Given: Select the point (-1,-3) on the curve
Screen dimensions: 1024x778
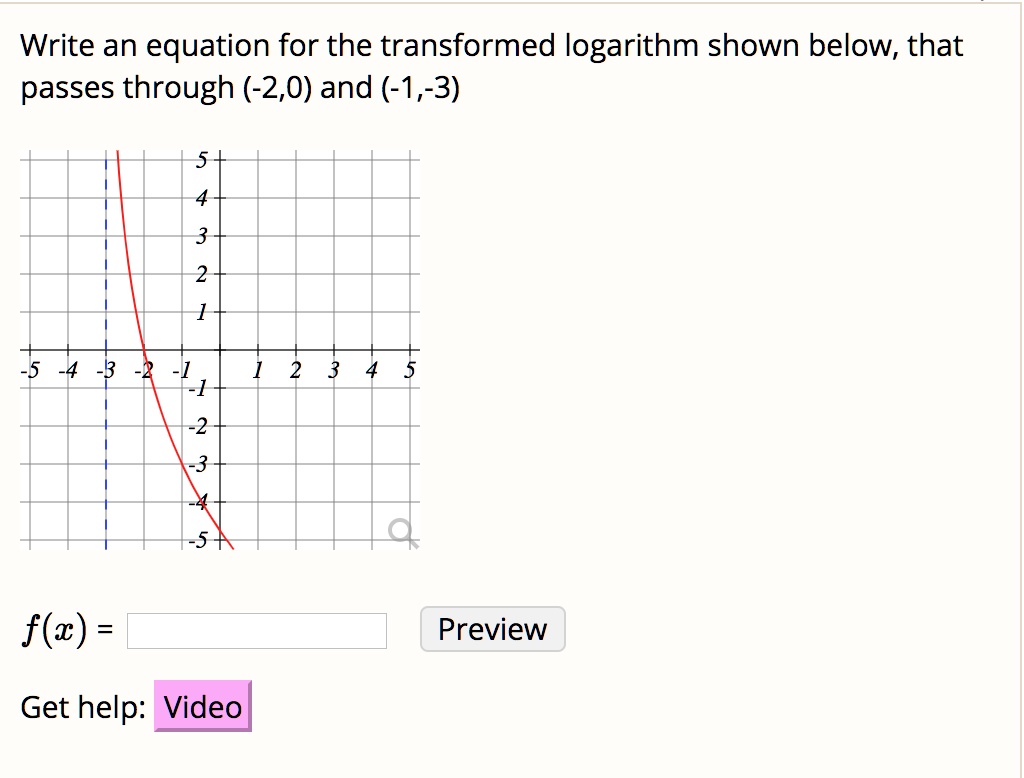Looking at the screenshot, I should coord(180,466).
